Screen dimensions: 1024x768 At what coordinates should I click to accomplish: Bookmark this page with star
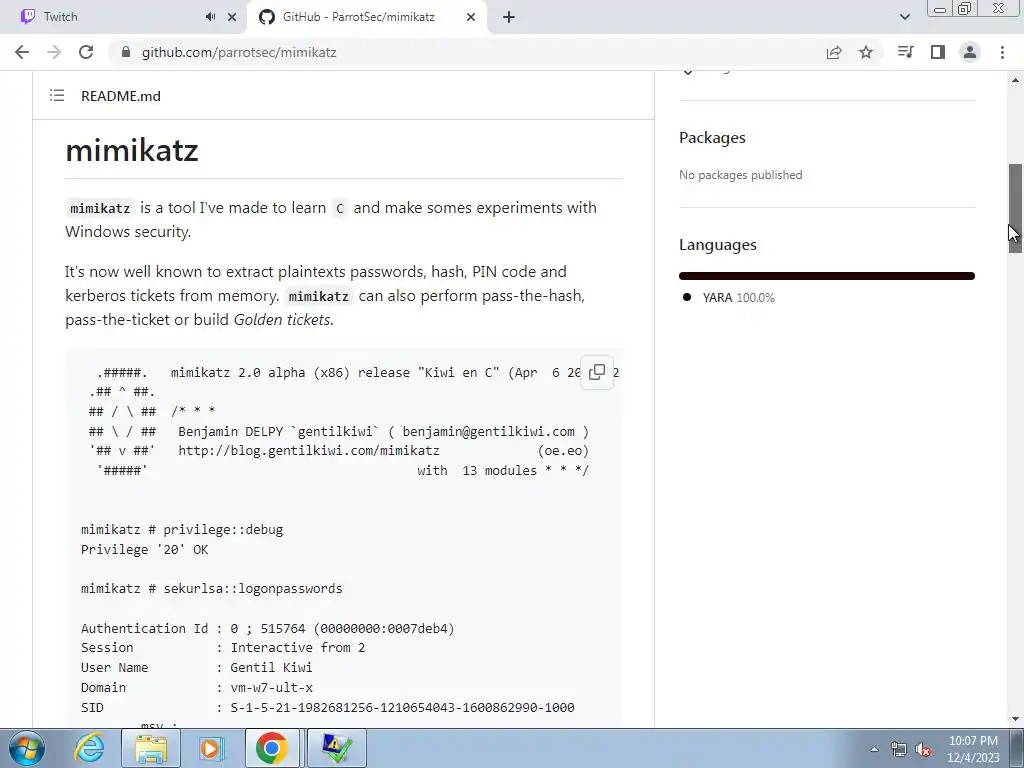866,52
